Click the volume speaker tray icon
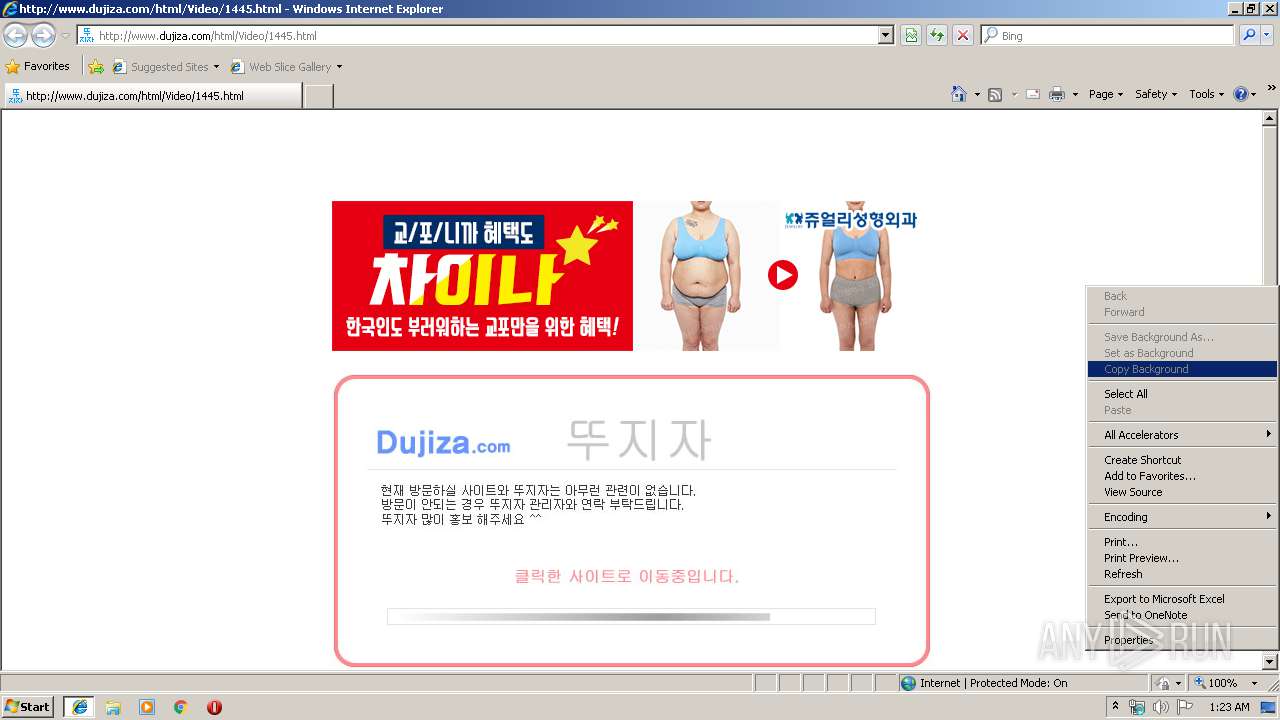Screen dimensions: 1280x720 click(x=1161, y=707)
